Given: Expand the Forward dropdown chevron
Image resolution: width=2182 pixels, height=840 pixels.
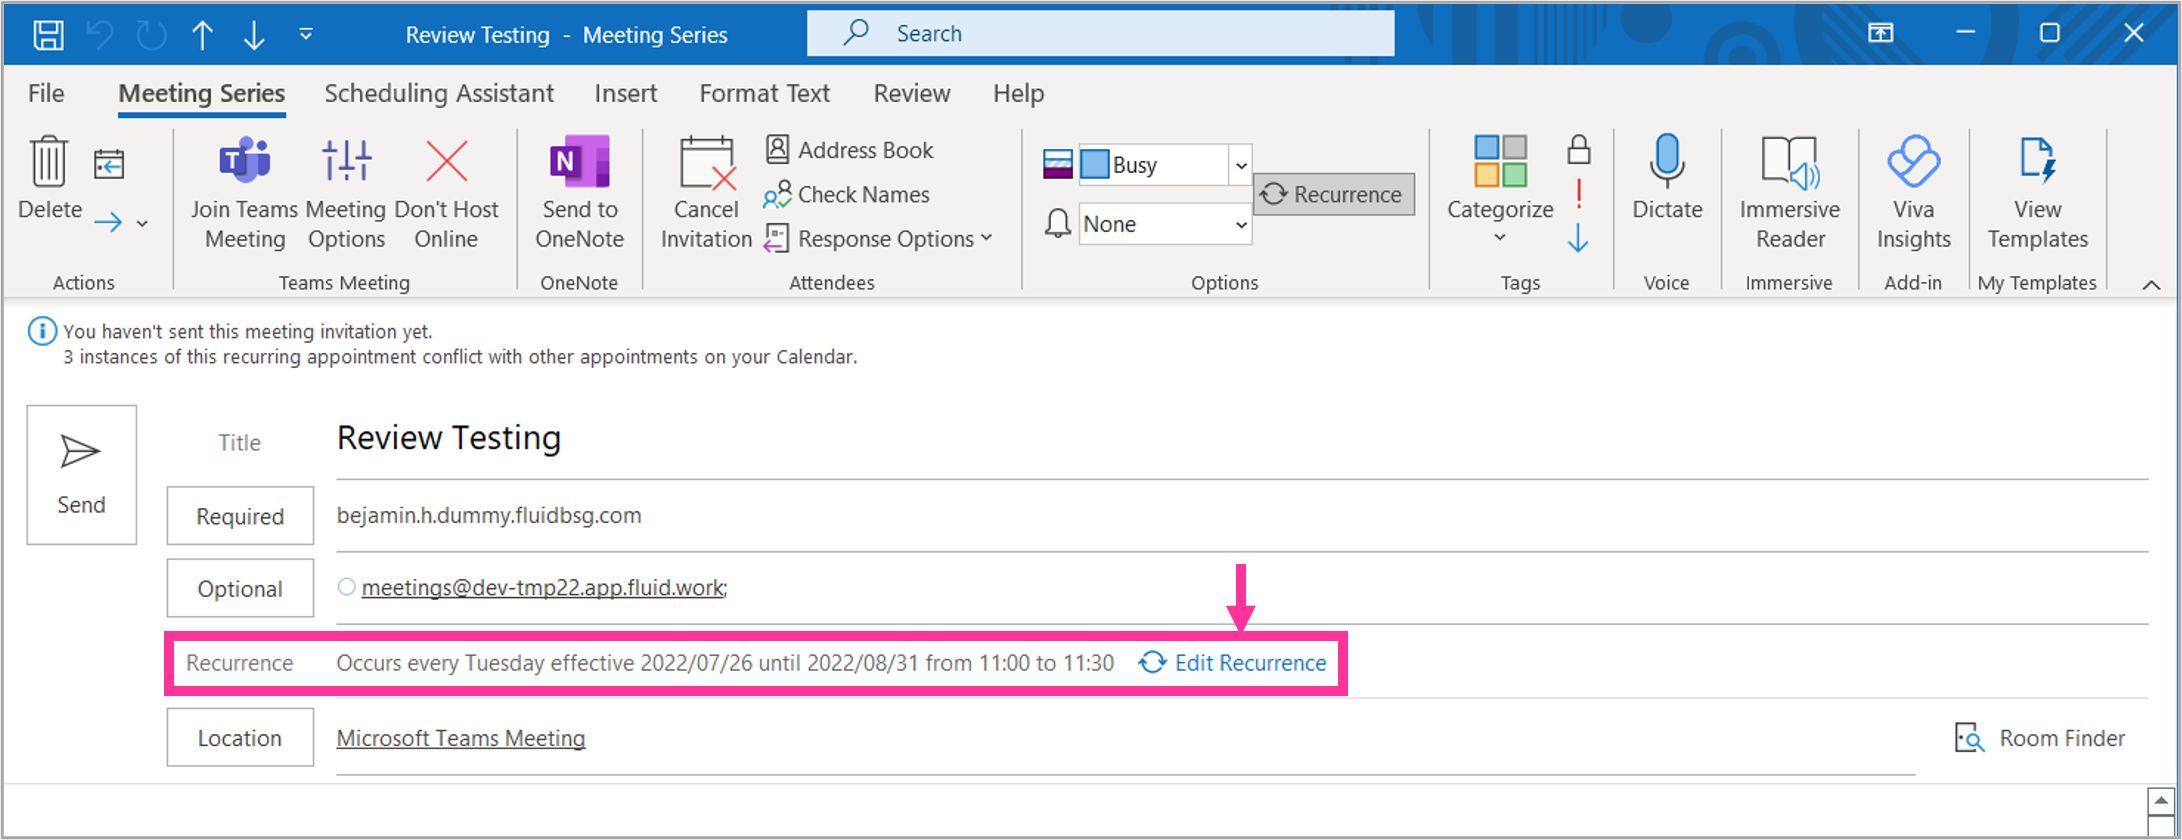Looking at the screenshot, I should click(x=142, y=223).
